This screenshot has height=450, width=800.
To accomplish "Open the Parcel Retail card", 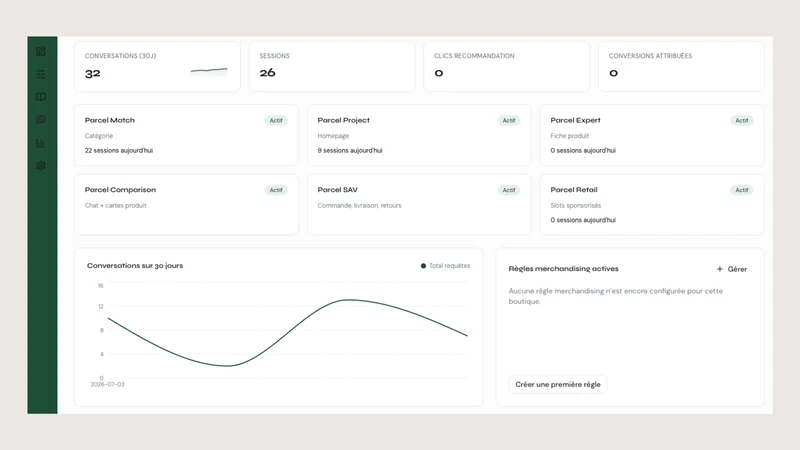I will pyautogui.click(x=652, y=205).
